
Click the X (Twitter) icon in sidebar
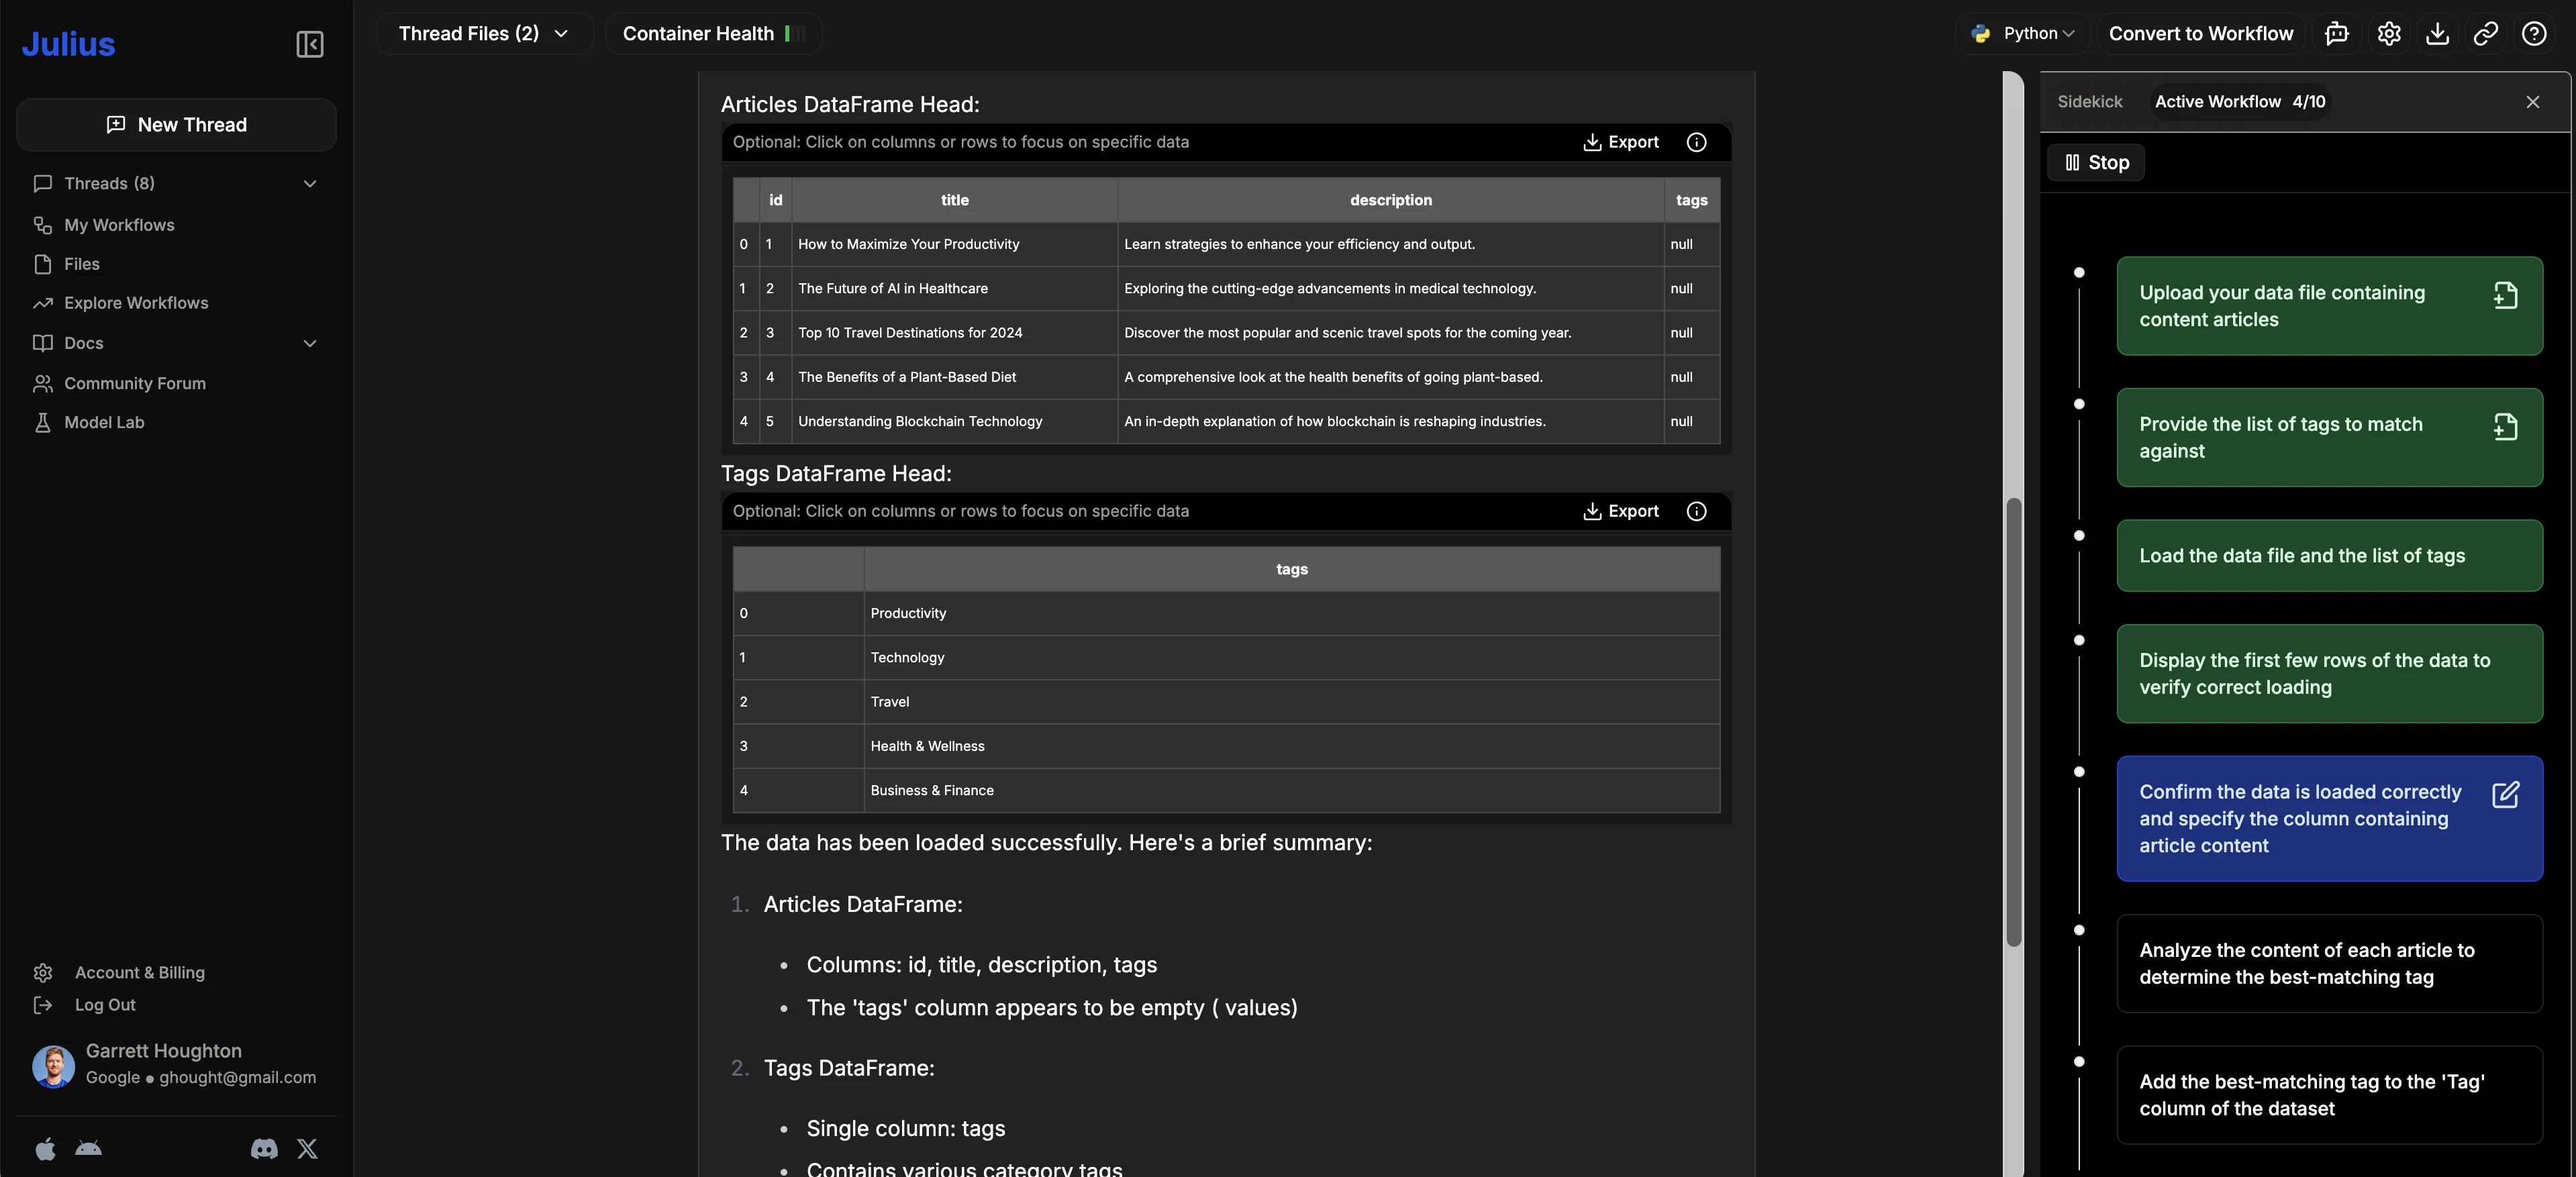point(307,1148)
